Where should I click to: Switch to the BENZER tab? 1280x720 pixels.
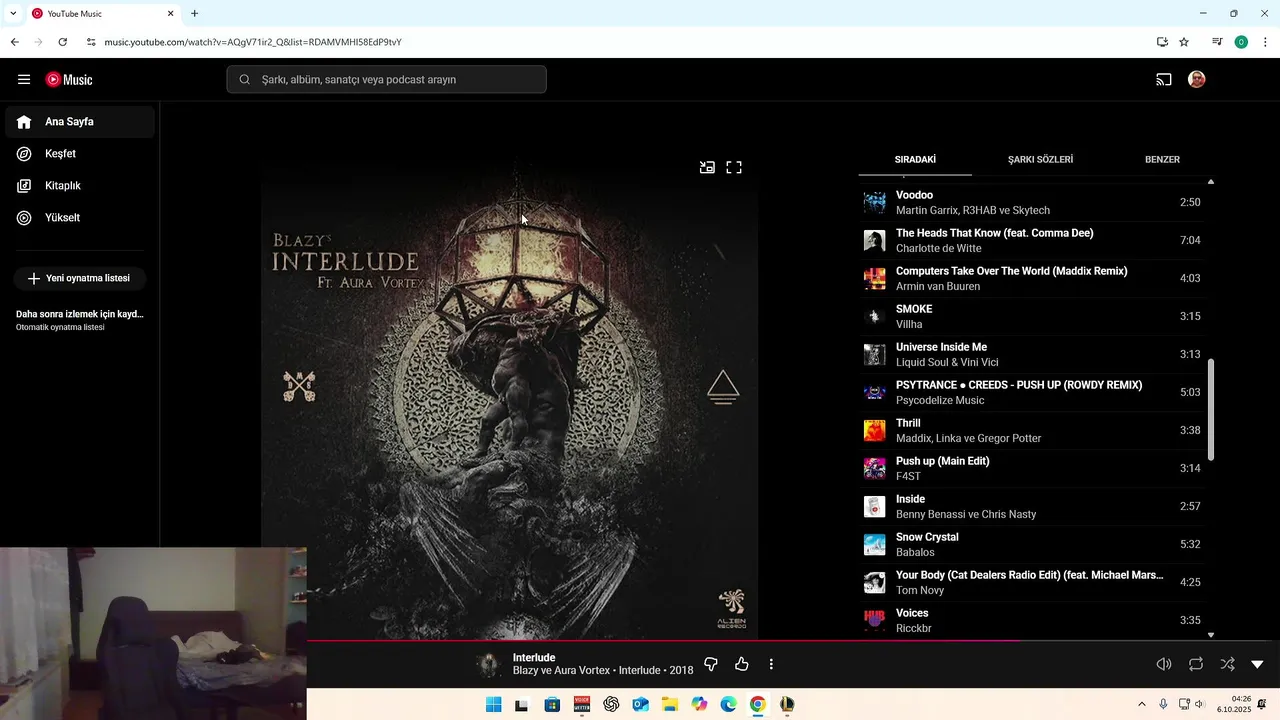pyautogui.click(x=1162, y=160)
